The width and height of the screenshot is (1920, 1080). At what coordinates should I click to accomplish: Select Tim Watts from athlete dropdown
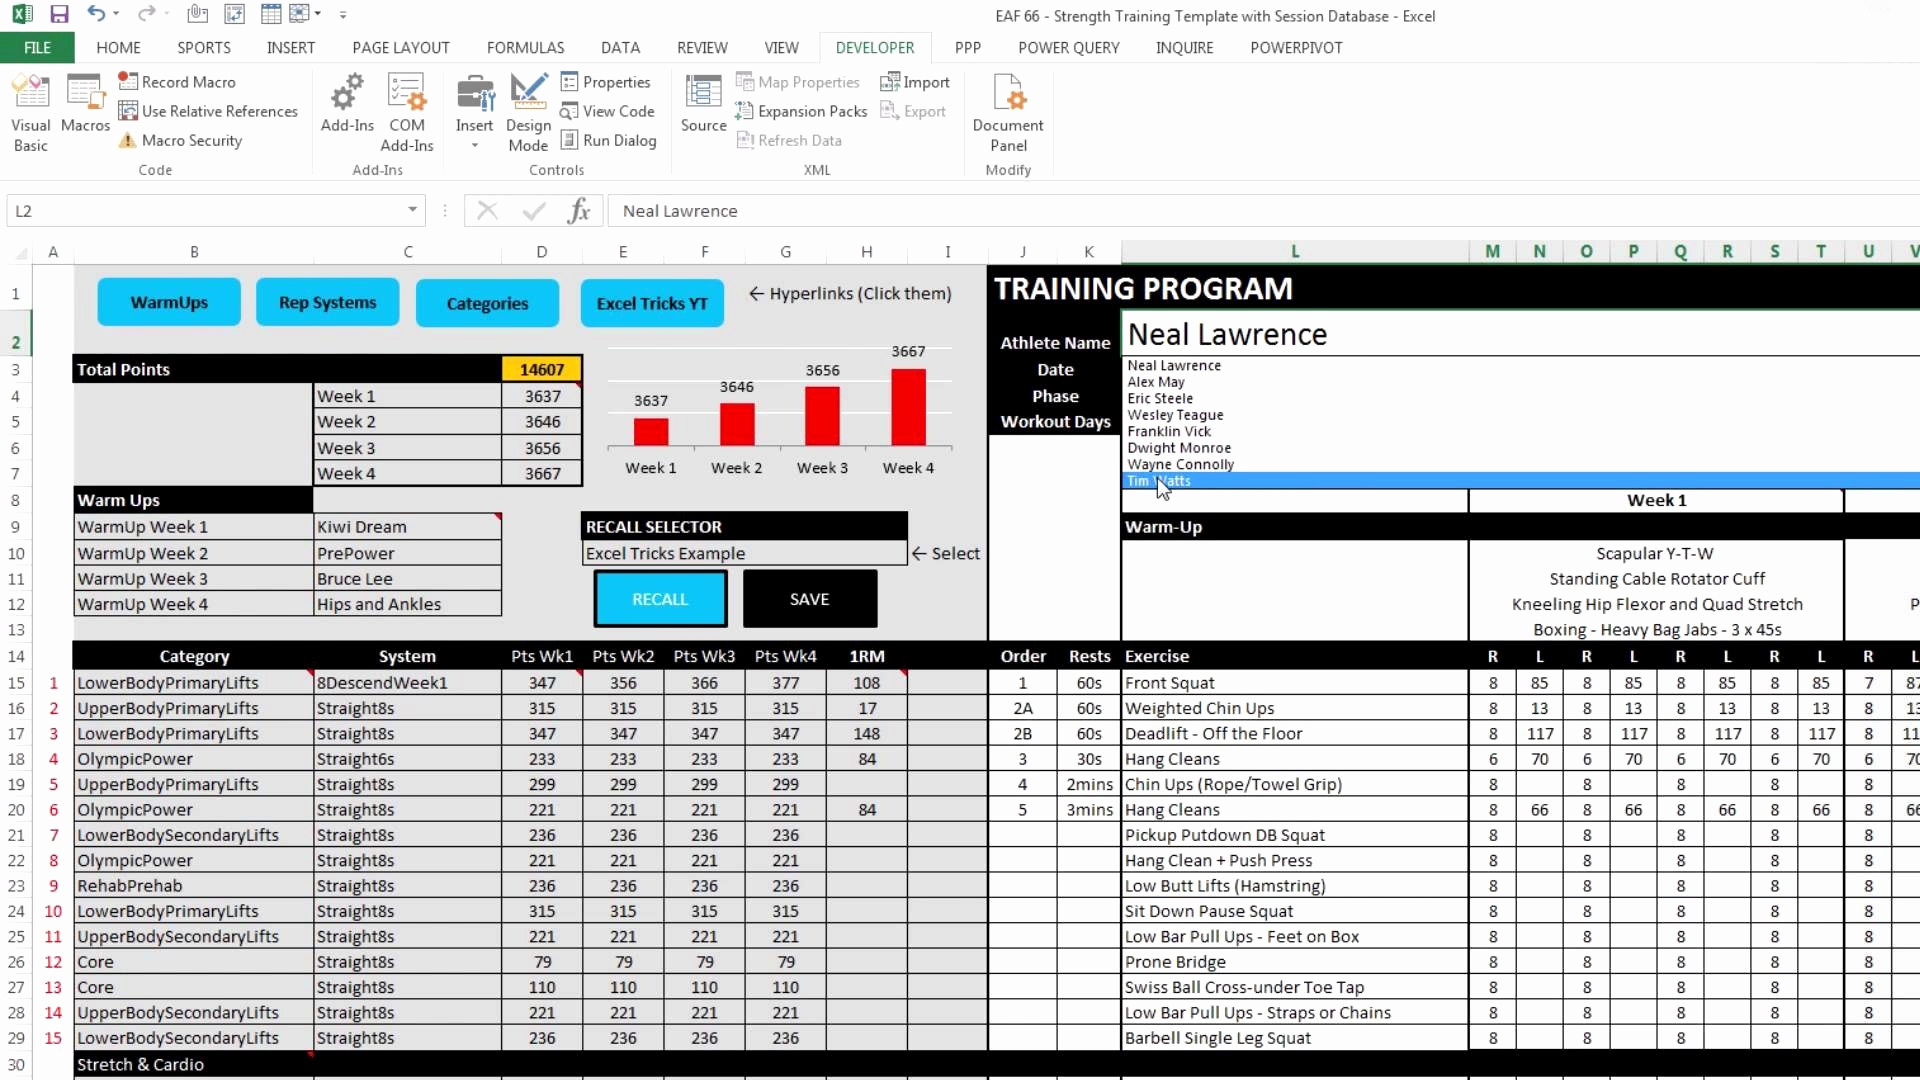point(1158,480)
